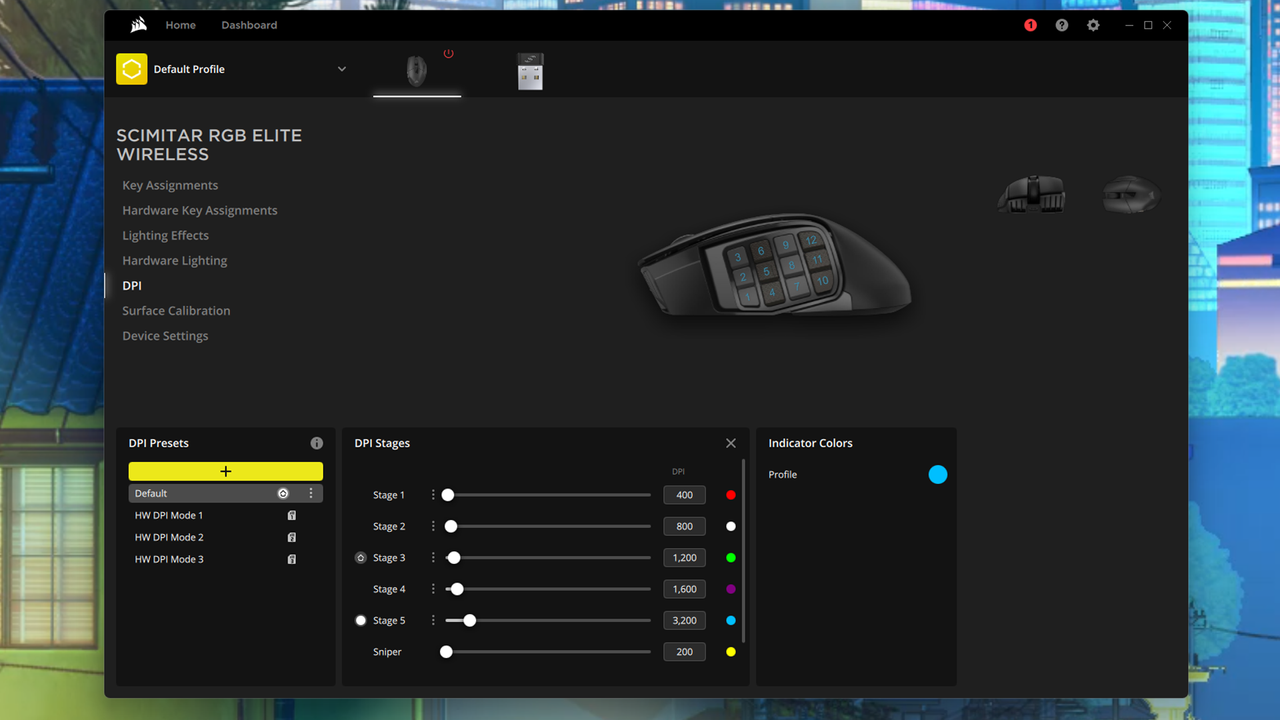Change the Stage 3 green color swatch
The height and width of the screenshot is (720, 1280).
pyautogui.click(x=731, y=558)
